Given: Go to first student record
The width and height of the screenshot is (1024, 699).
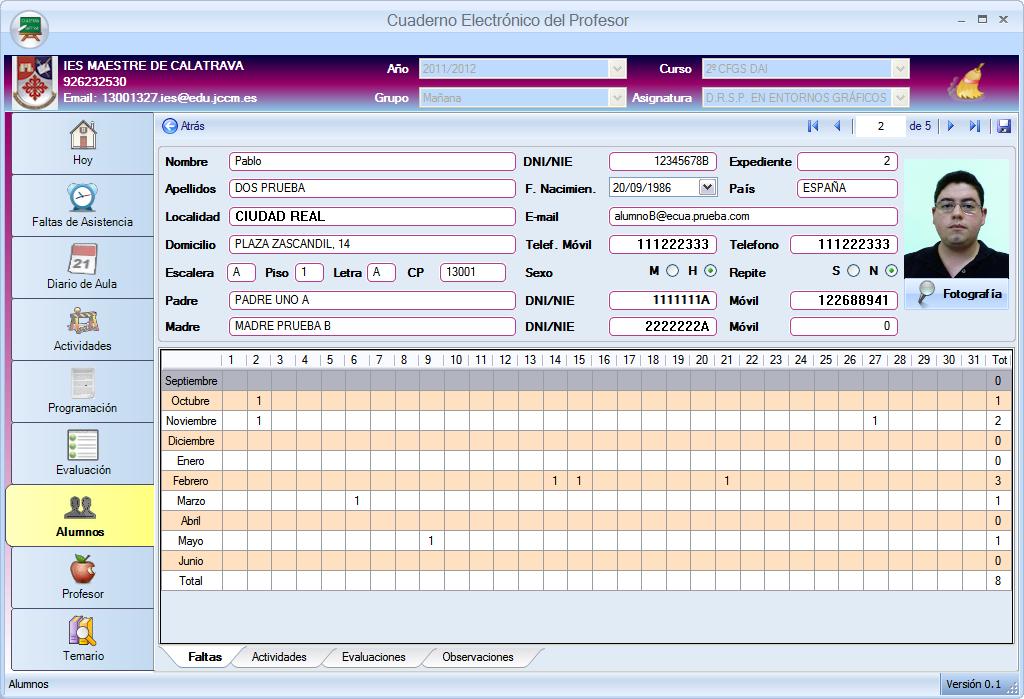Looking at the screenshot, I should coord(813,126).
